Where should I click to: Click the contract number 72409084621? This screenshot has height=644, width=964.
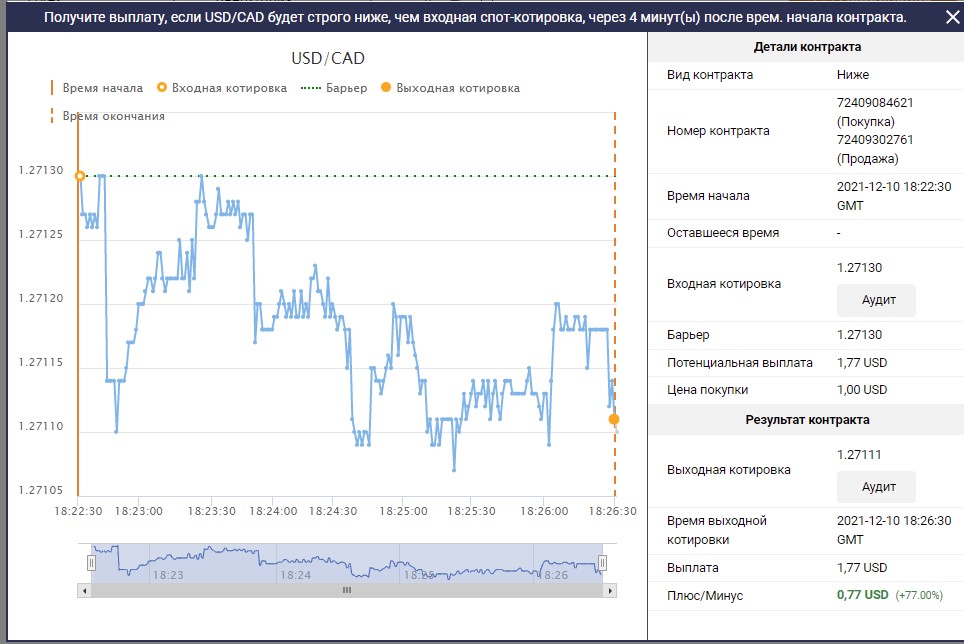[x=875, y=103]
